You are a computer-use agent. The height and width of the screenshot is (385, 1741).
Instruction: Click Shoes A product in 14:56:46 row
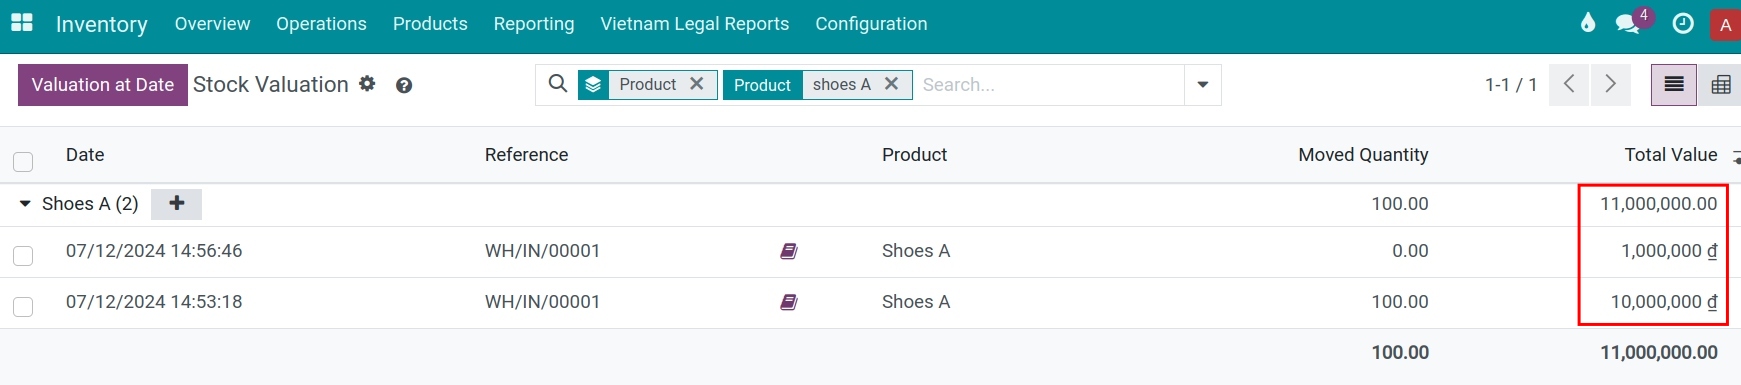[916, 251]
